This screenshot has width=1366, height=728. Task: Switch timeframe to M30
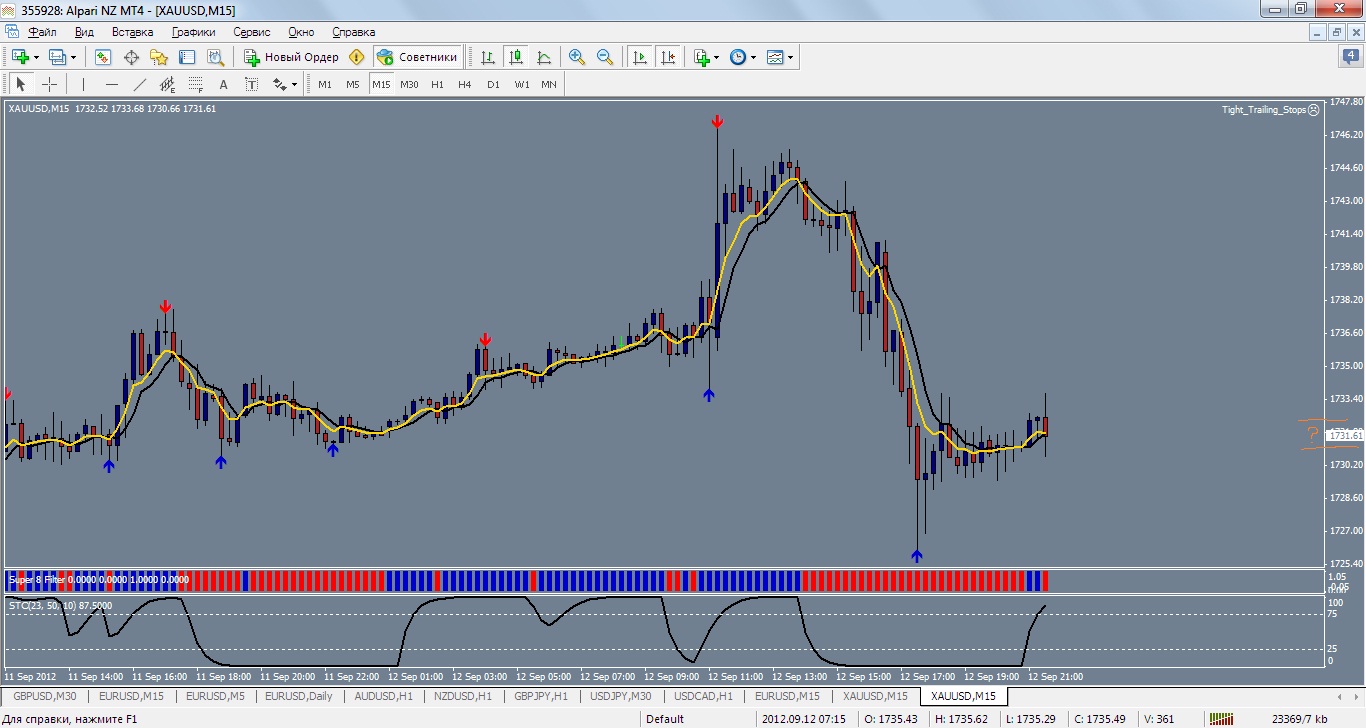409,84
